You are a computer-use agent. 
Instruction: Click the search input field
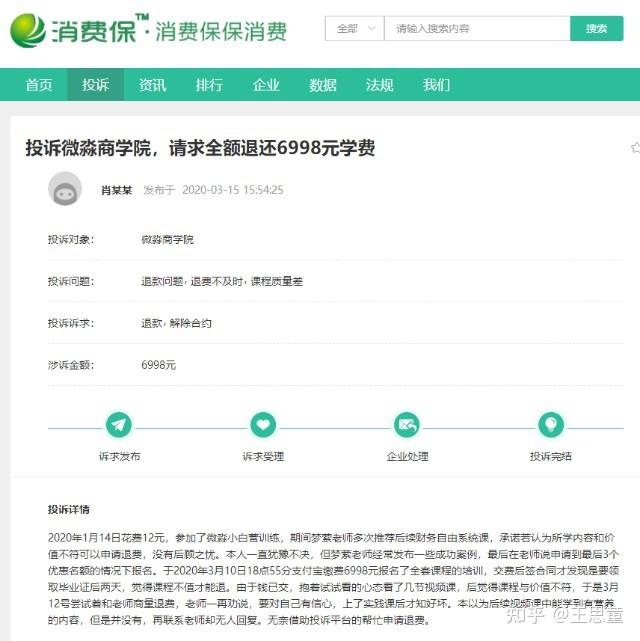coord(477,29)
